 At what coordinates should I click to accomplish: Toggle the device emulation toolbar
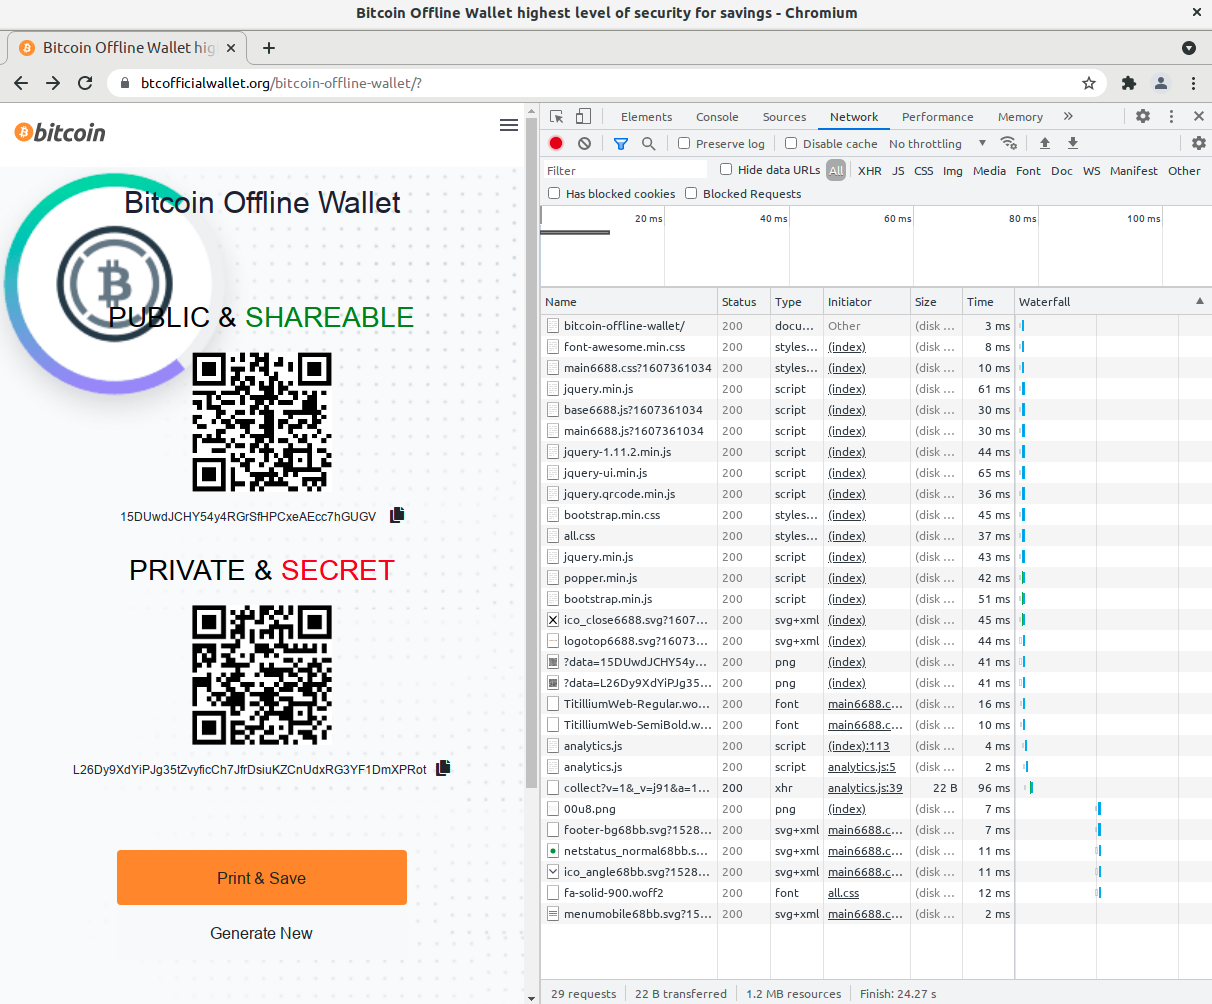pos(584,115)
